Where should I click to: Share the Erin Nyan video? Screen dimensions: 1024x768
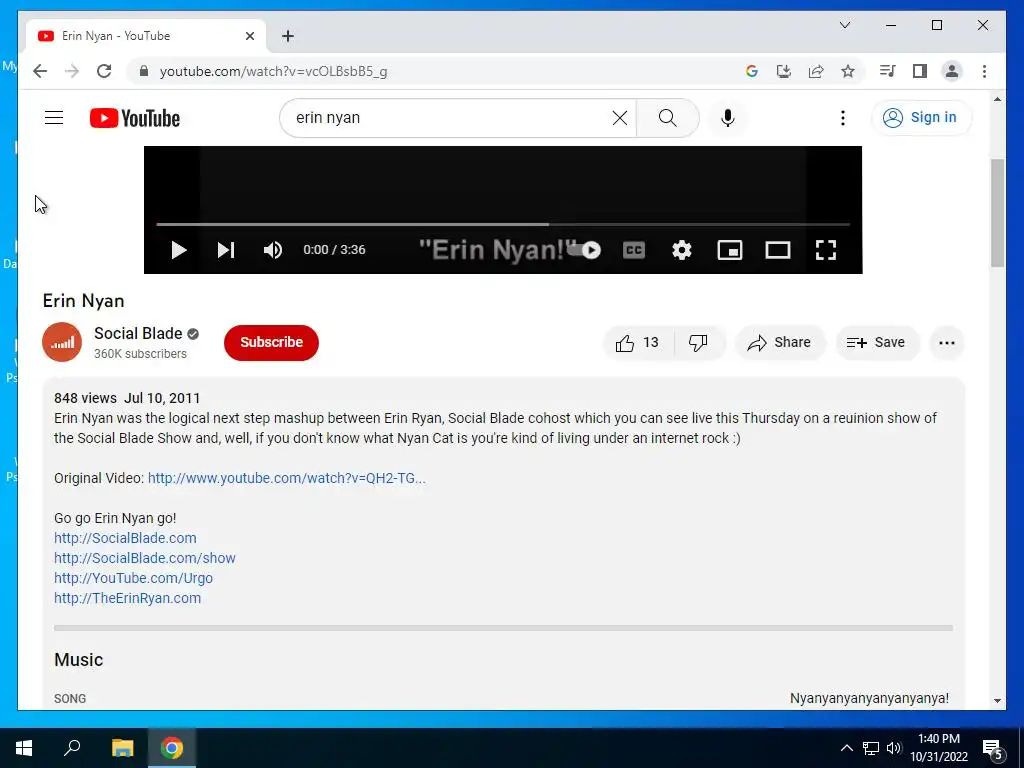[780, 342]
